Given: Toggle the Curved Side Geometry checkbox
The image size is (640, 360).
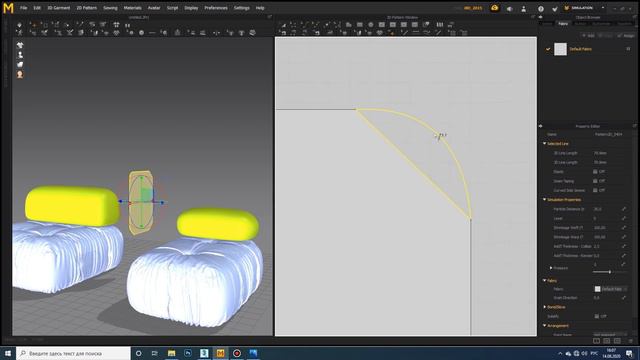Looking at the screenshot, I should coord(595,191).
